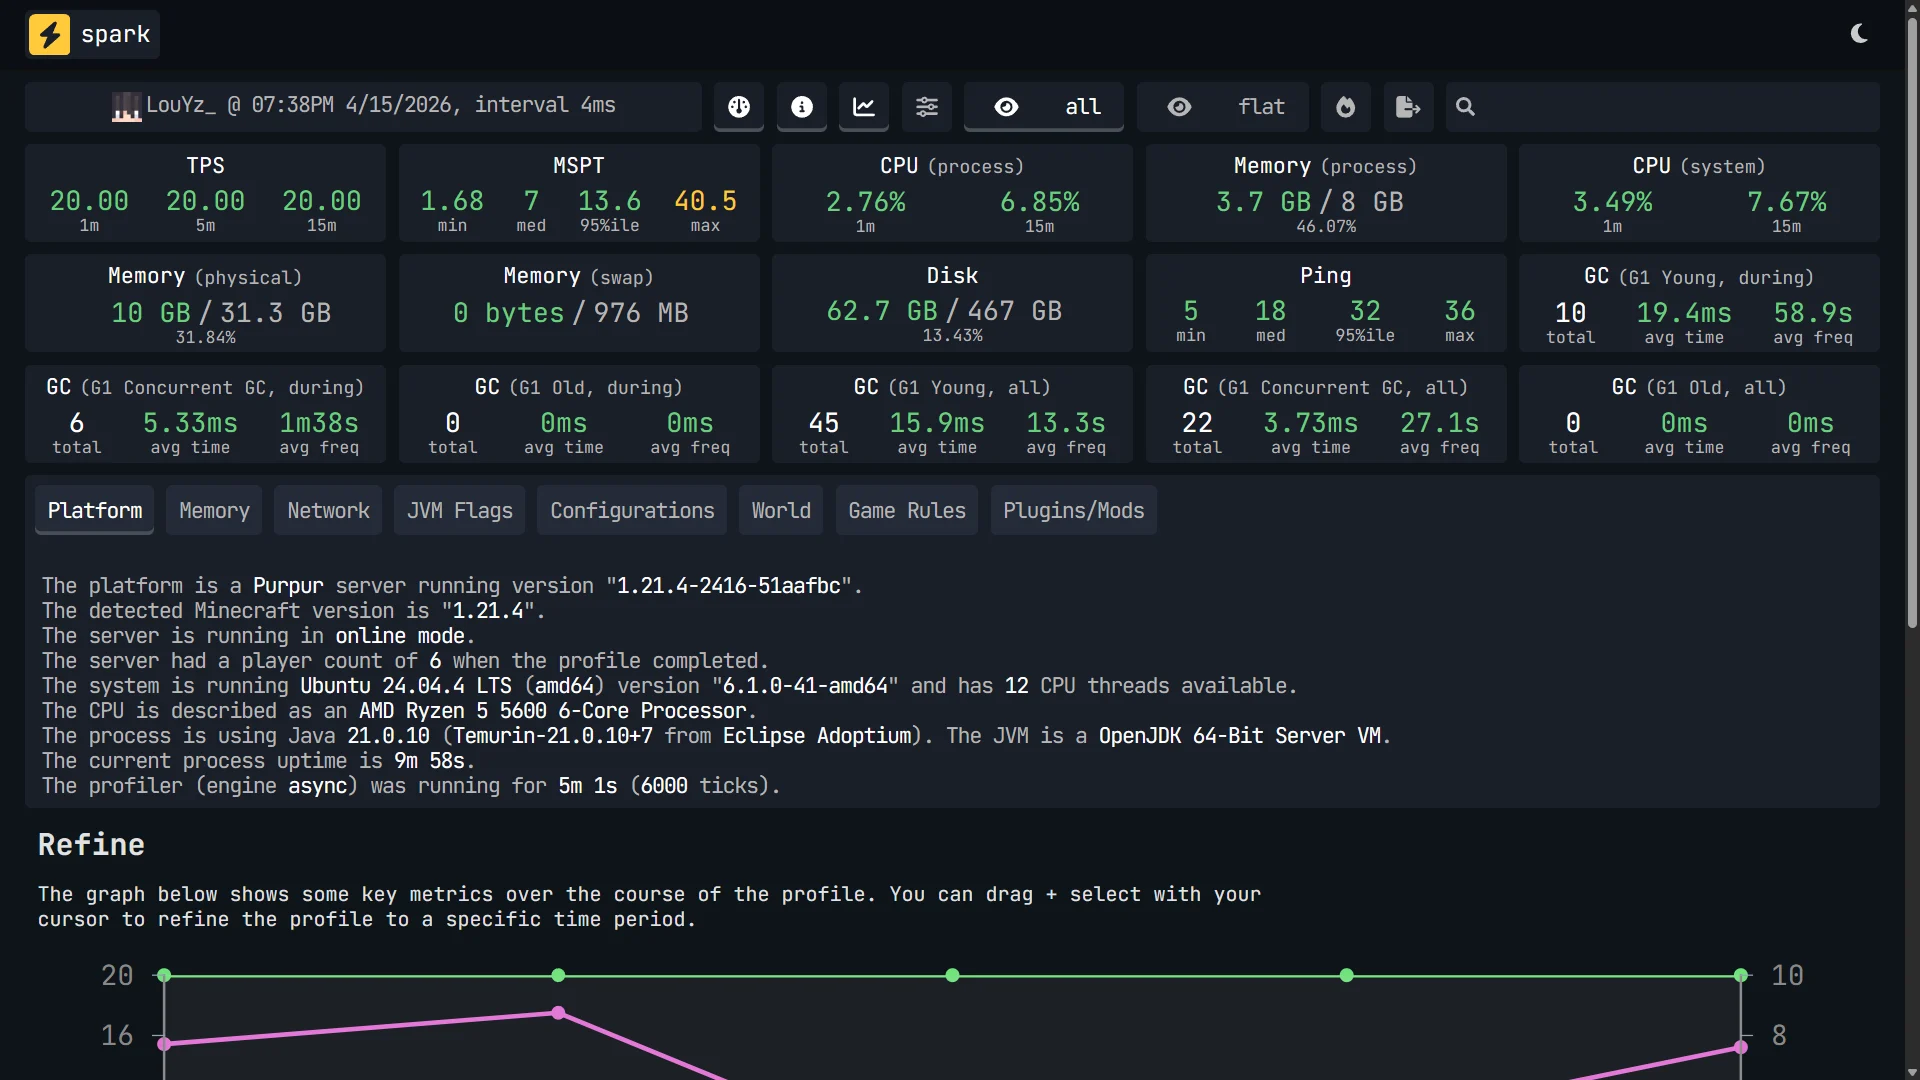Click G1 Concurrent all 27.1s value
Image resolution: width=1920 pixels, height=1080 pixels.
pyautogui.click(x=1440, y=424)
